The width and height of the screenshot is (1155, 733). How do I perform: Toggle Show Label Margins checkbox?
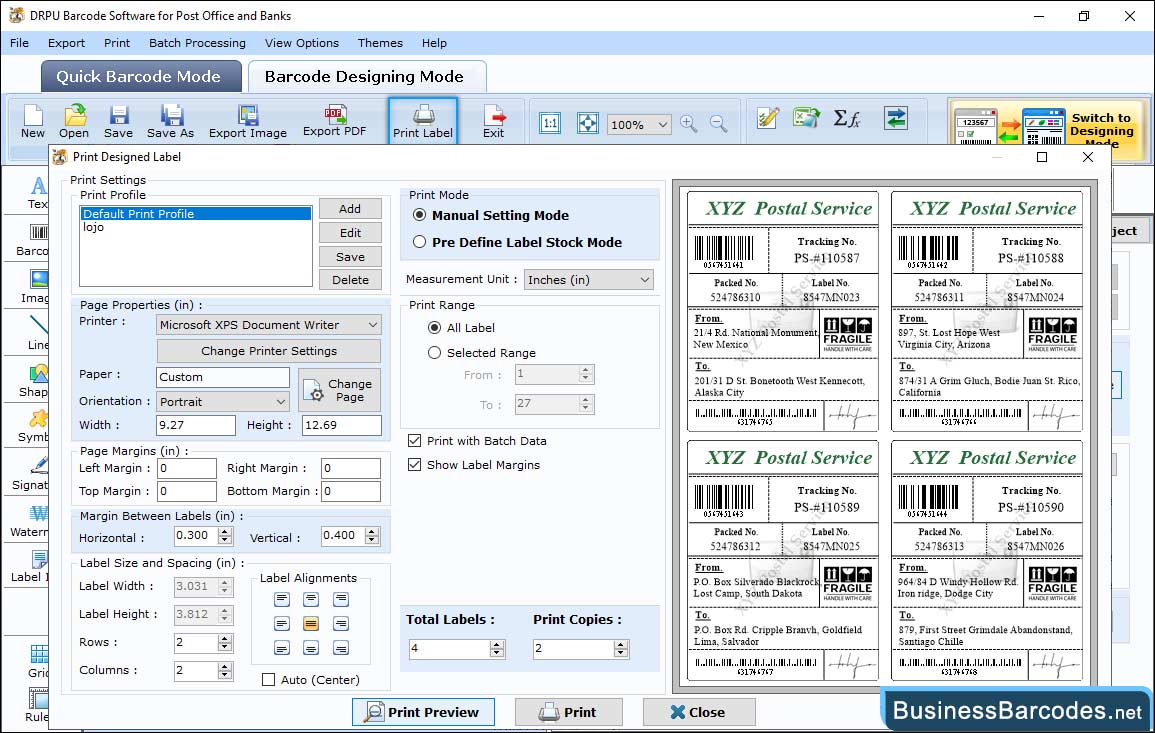415,465
